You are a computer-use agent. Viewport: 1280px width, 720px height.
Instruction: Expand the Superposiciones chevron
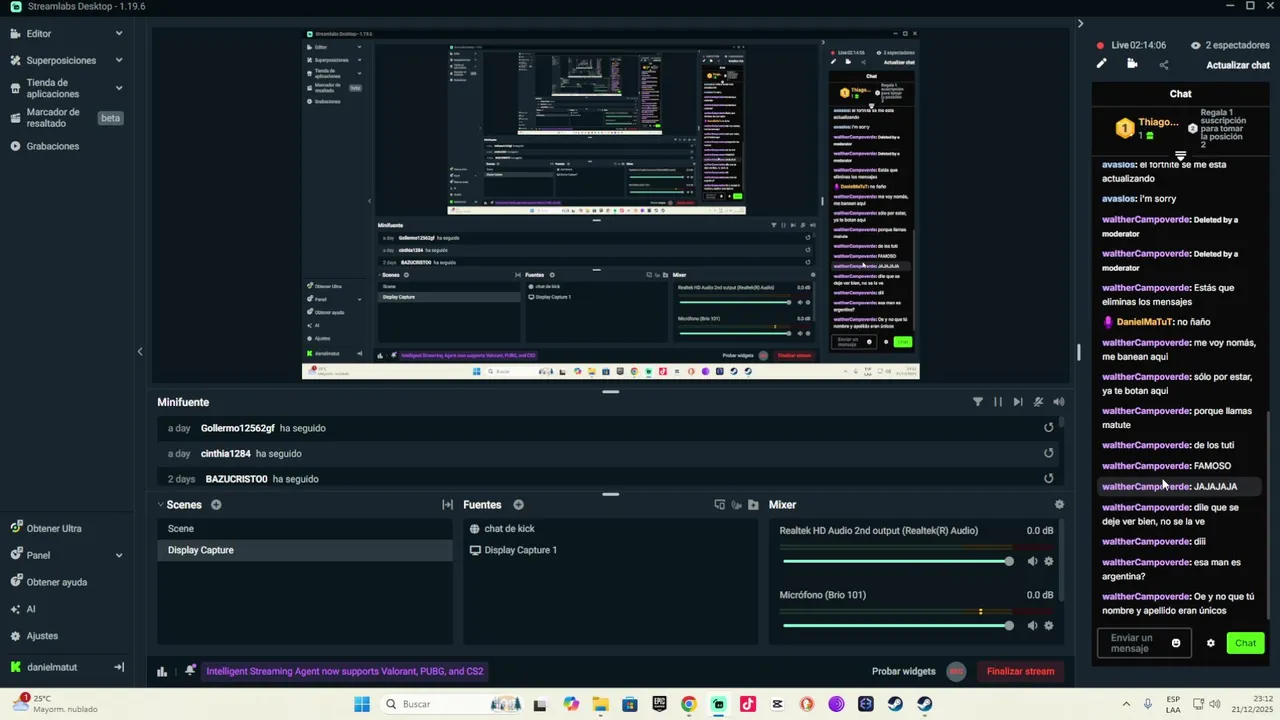(119, 60)
